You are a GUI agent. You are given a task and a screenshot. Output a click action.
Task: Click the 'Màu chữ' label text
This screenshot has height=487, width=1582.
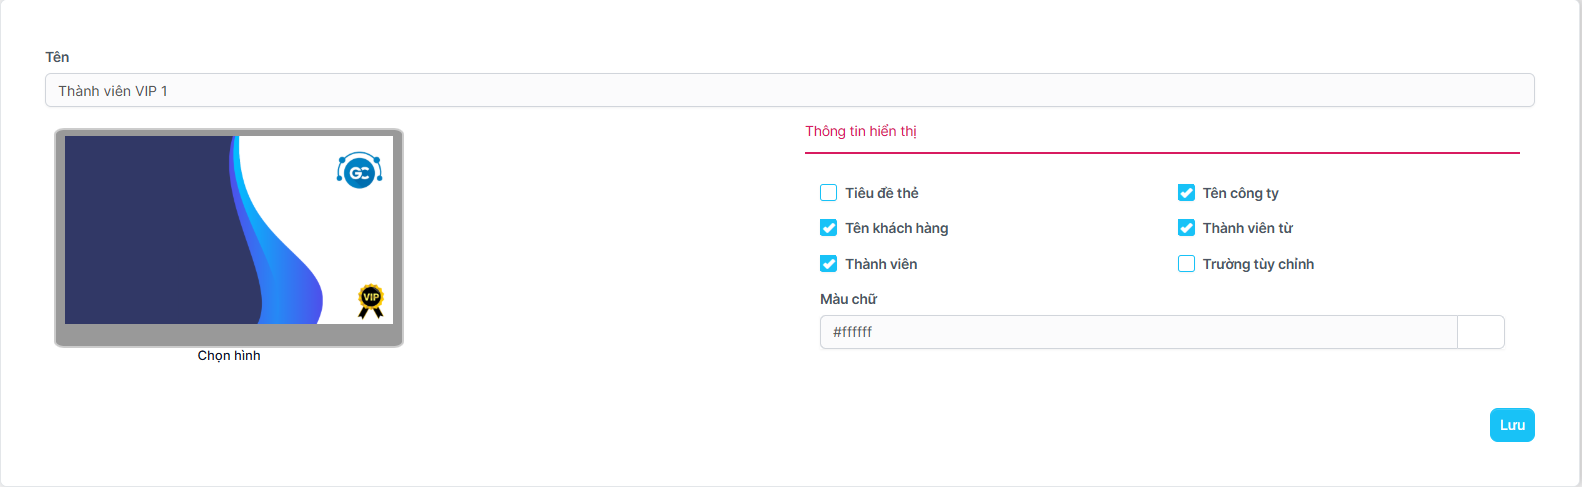click(x=848, y=299)
